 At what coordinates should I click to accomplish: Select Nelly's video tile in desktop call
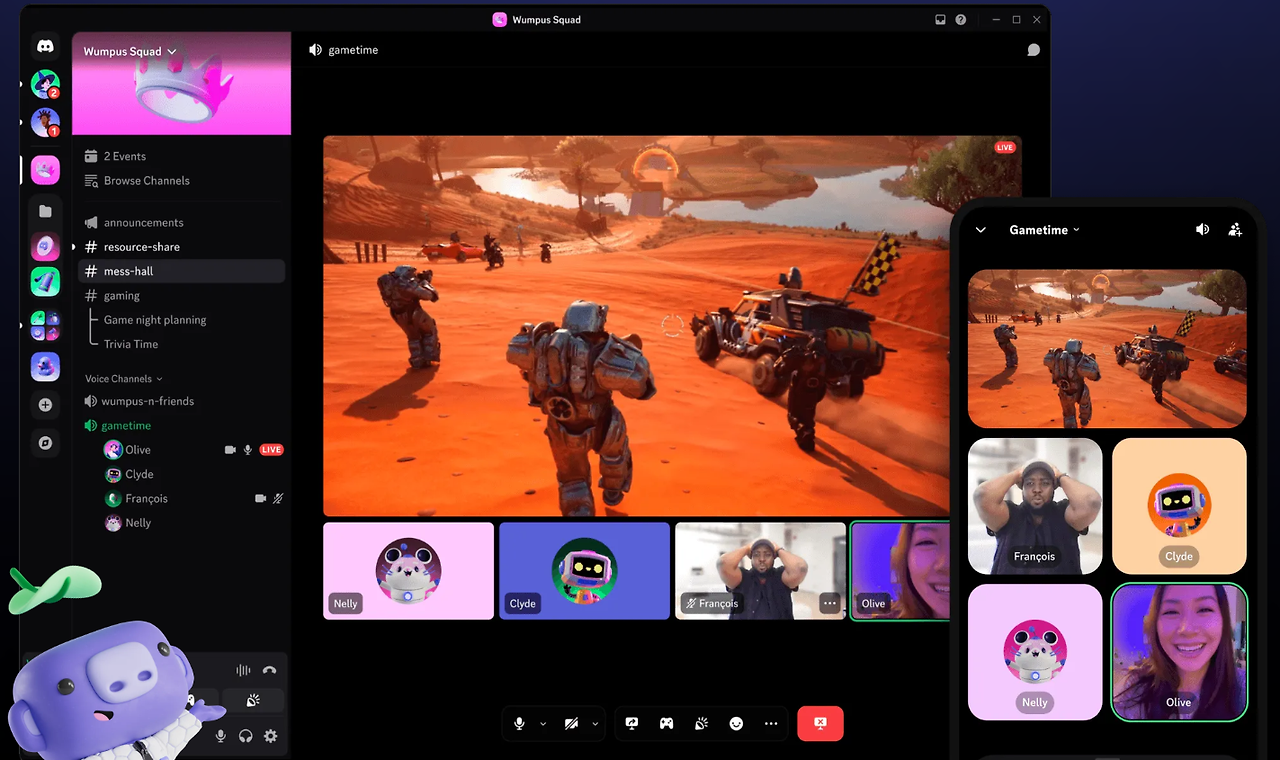click(x=408, y=571)
